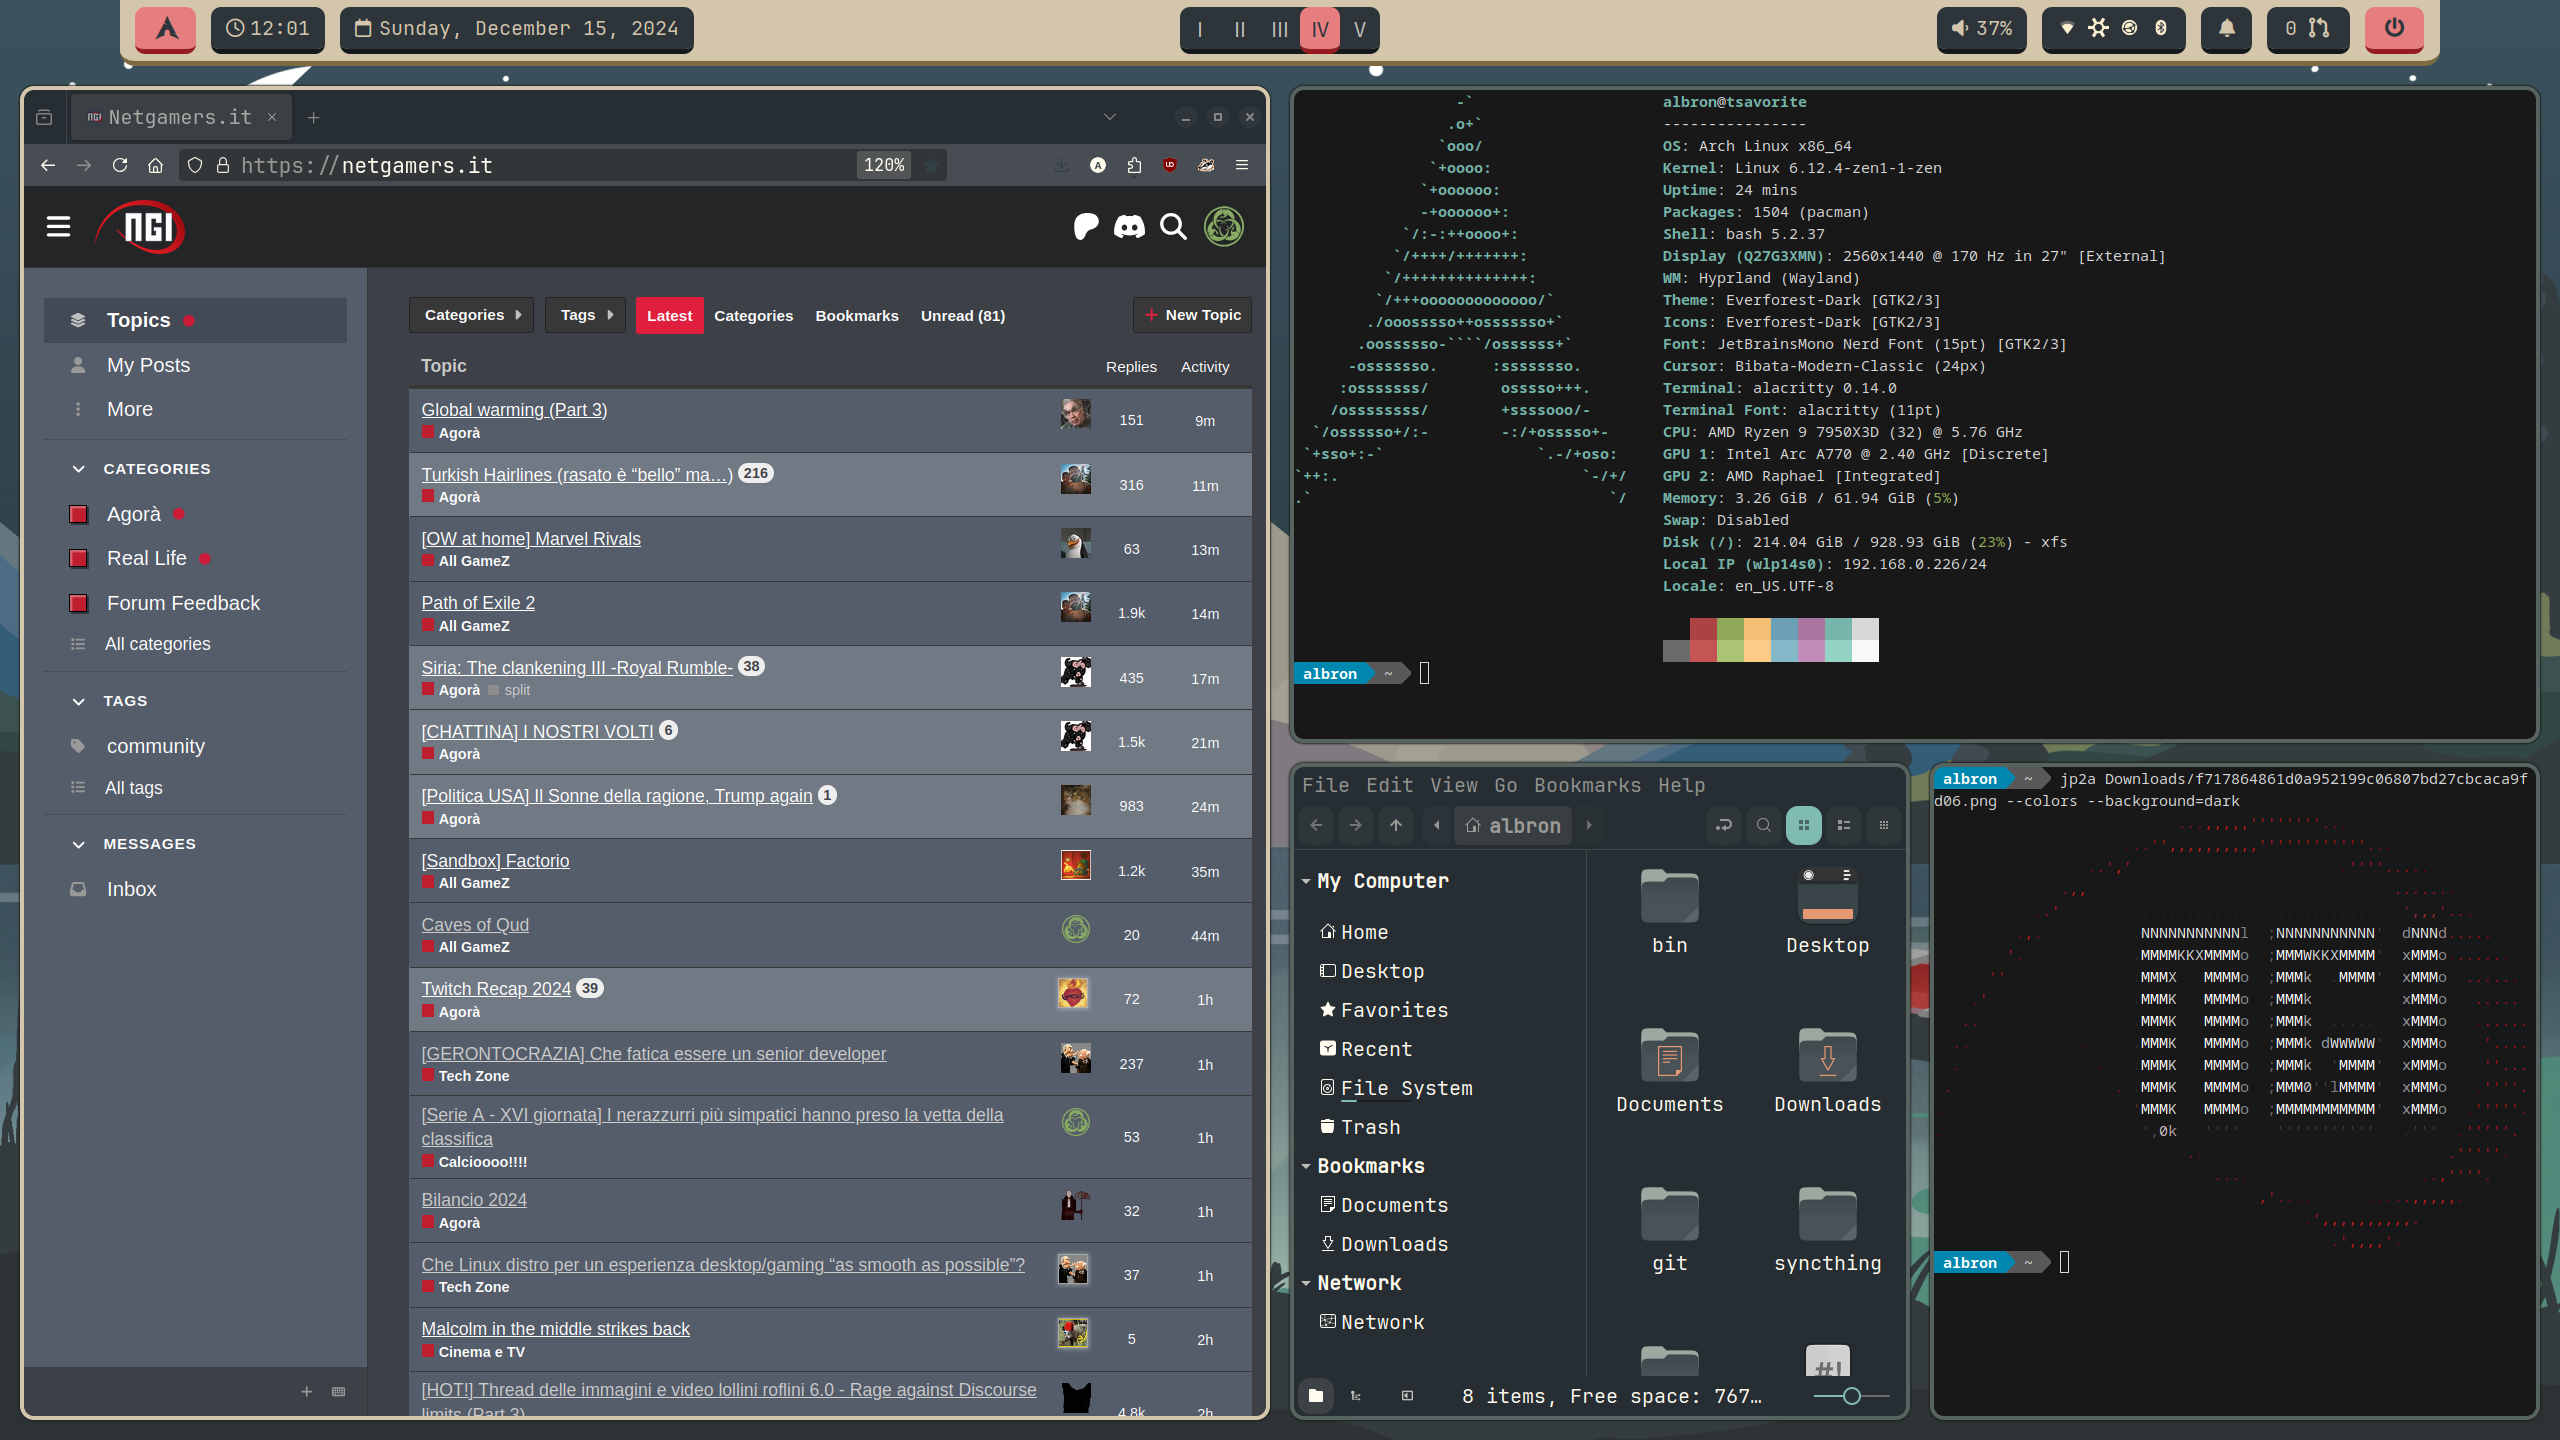The width and height of the screenshot is (2560, 1440).
Task: Collapse My Computer in file manager
Action: [x=1306, y=881]
